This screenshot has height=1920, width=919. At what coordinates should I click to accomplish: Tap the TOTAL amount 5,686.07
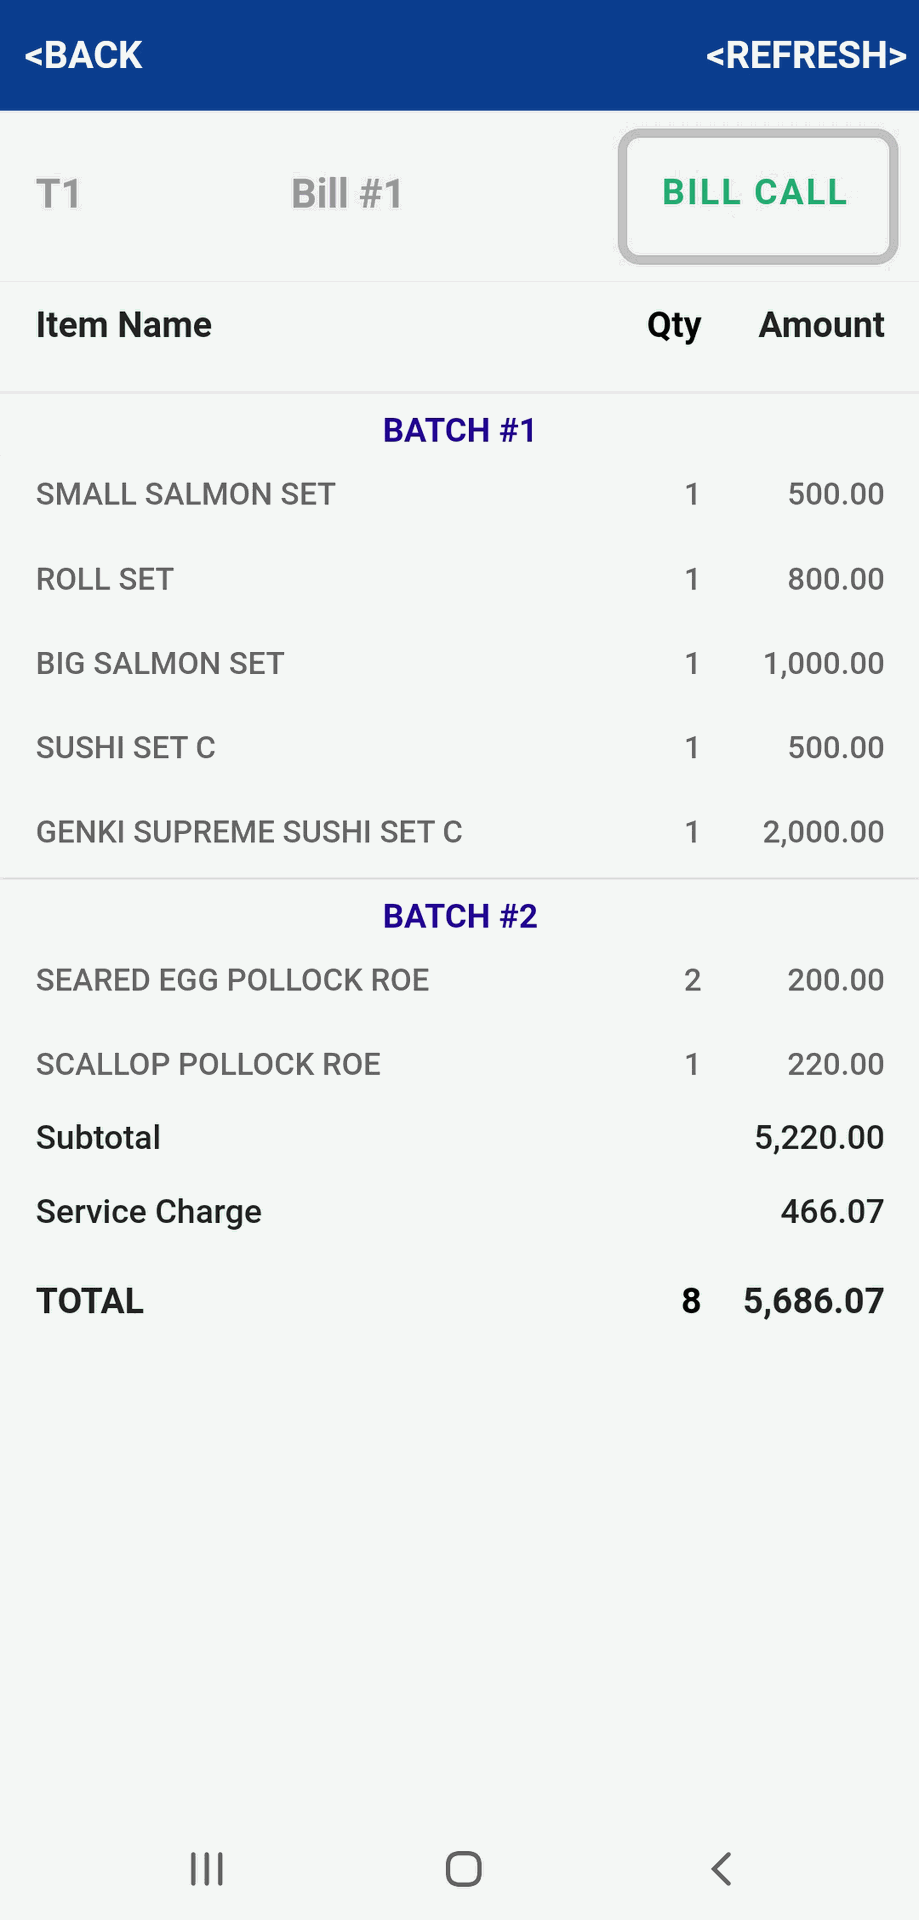[x=813, y=1301]
